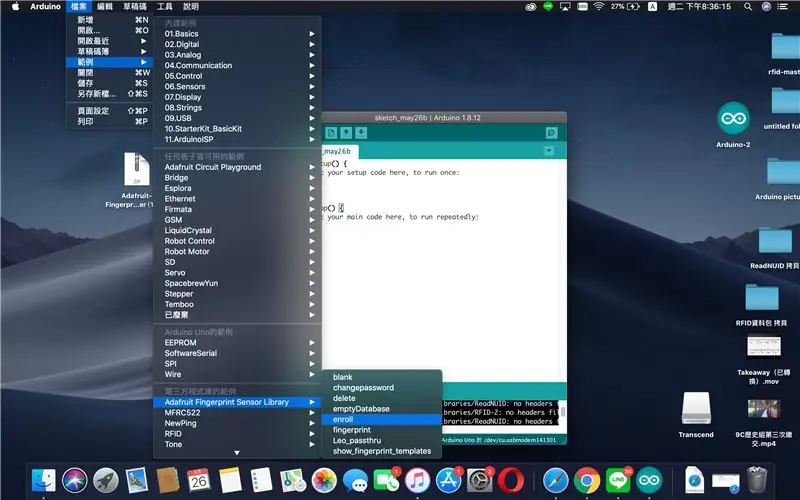
Task: Expand the 草稿碼簿 submenu arrow
Action: pyautogui.click(x=144, y=52)
